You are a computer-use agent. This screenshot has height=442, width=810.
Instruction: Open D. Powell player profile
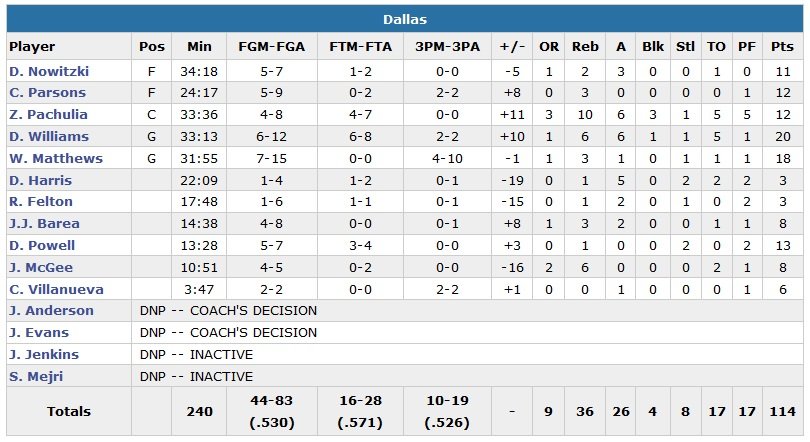(43, 245)
